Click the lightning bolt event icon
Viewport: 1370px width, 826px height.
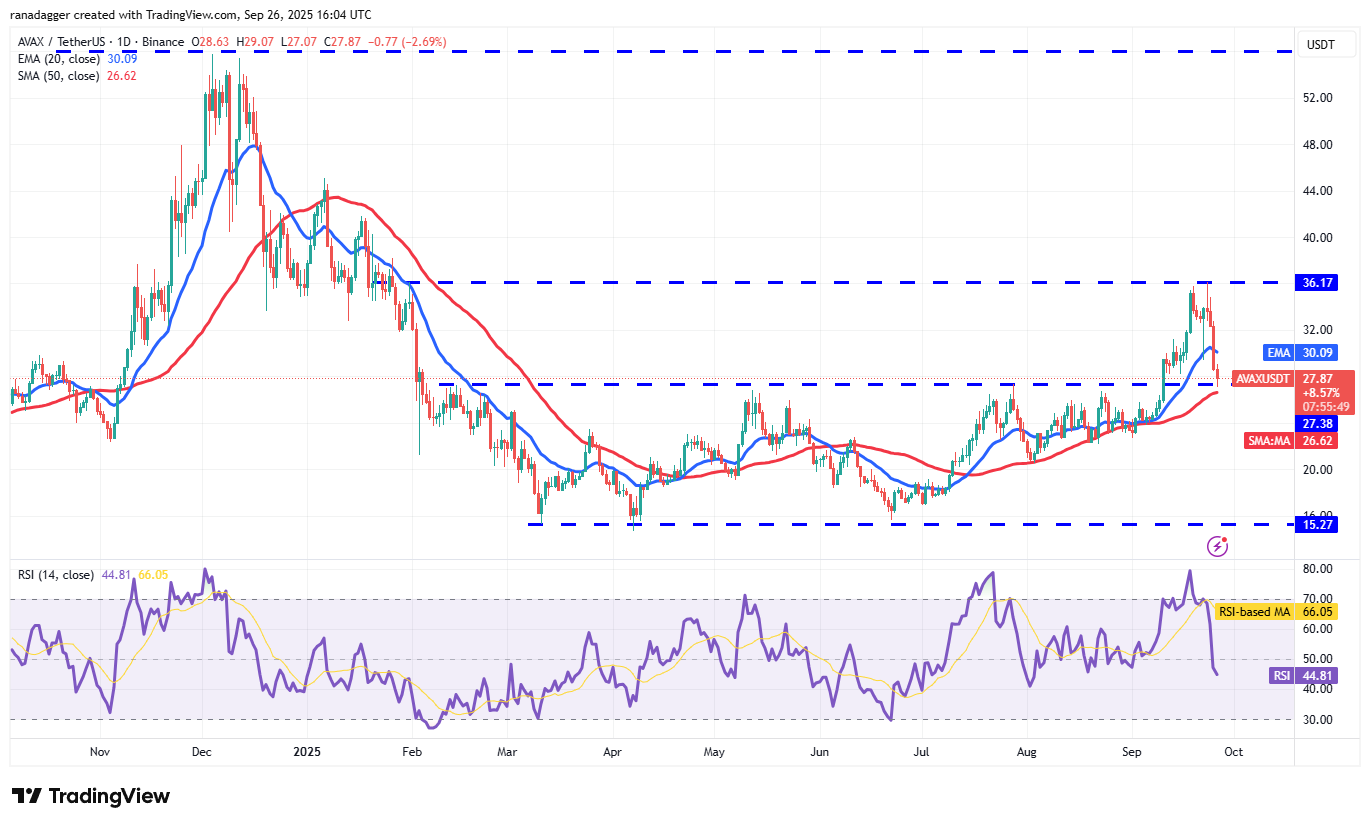point(1218,546)
